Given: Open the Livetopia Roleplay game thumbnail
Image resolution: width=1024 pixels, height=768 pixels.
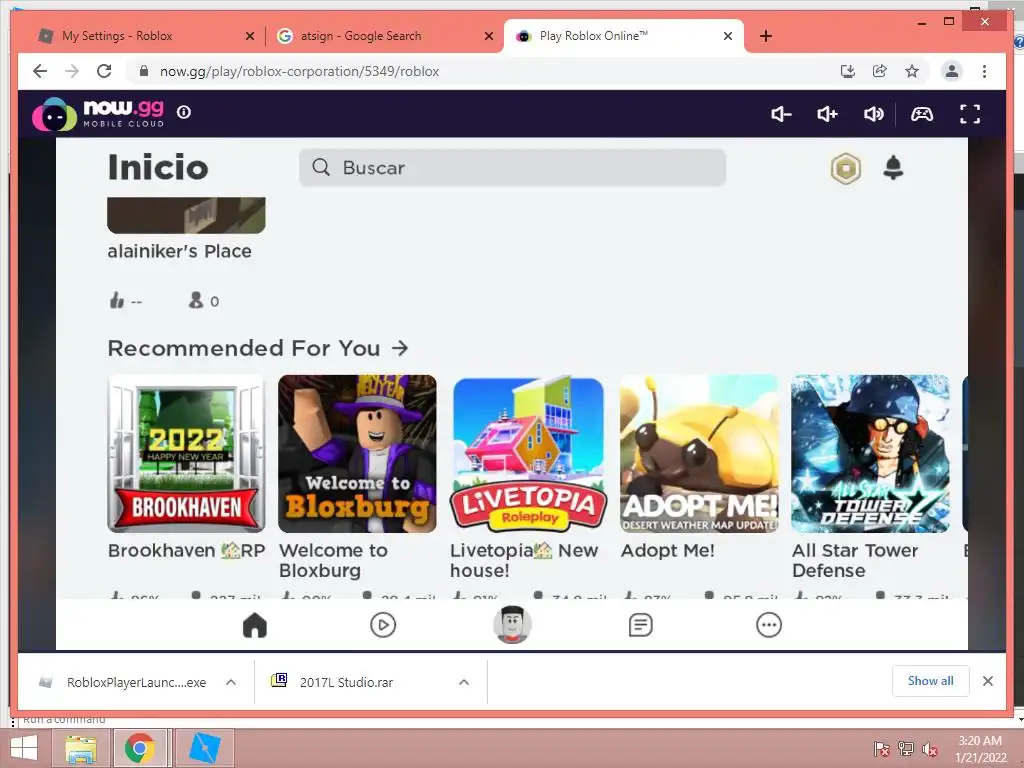Looking at the screenshot, I should [528, 453].
